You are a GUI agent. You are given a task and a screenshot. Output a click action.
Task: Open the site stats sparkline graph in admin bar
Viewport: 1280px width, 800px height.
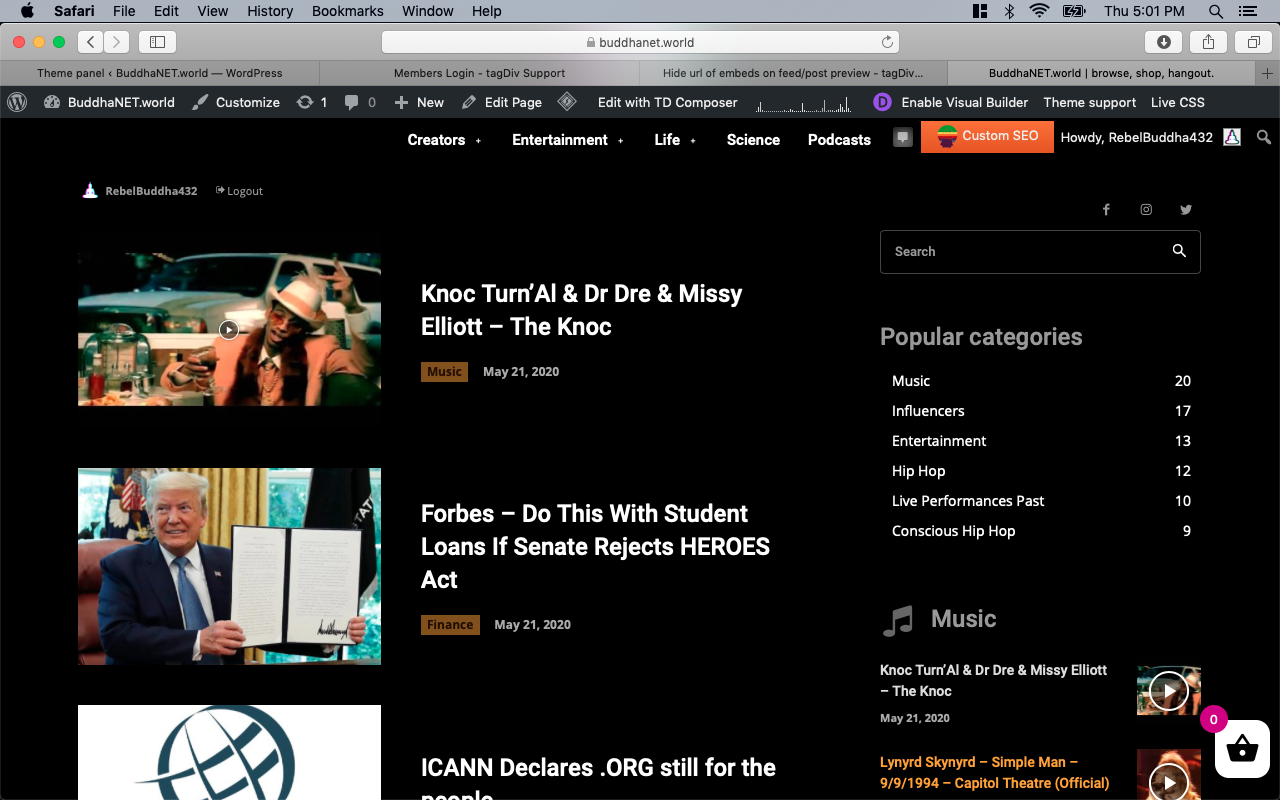805,103
